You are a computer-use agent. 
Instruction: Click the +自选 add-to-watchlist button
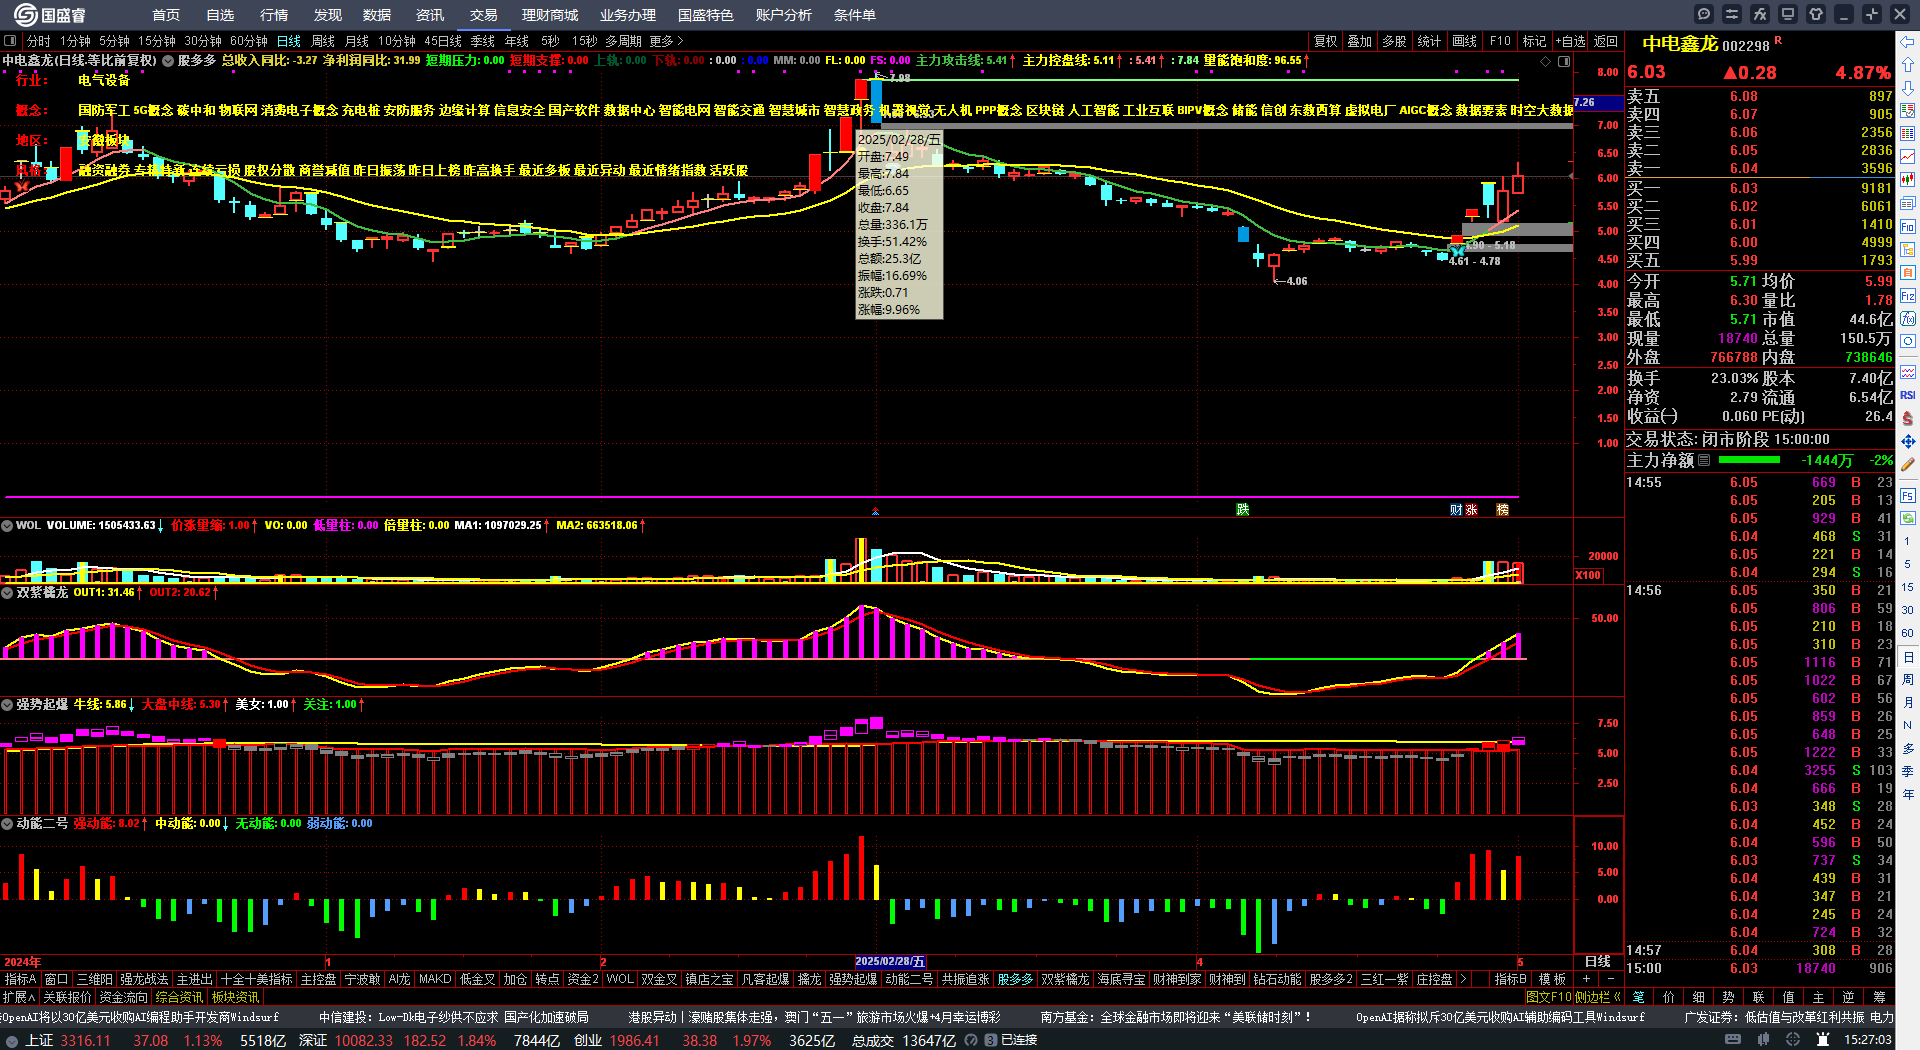click(x=1571, y=41)
